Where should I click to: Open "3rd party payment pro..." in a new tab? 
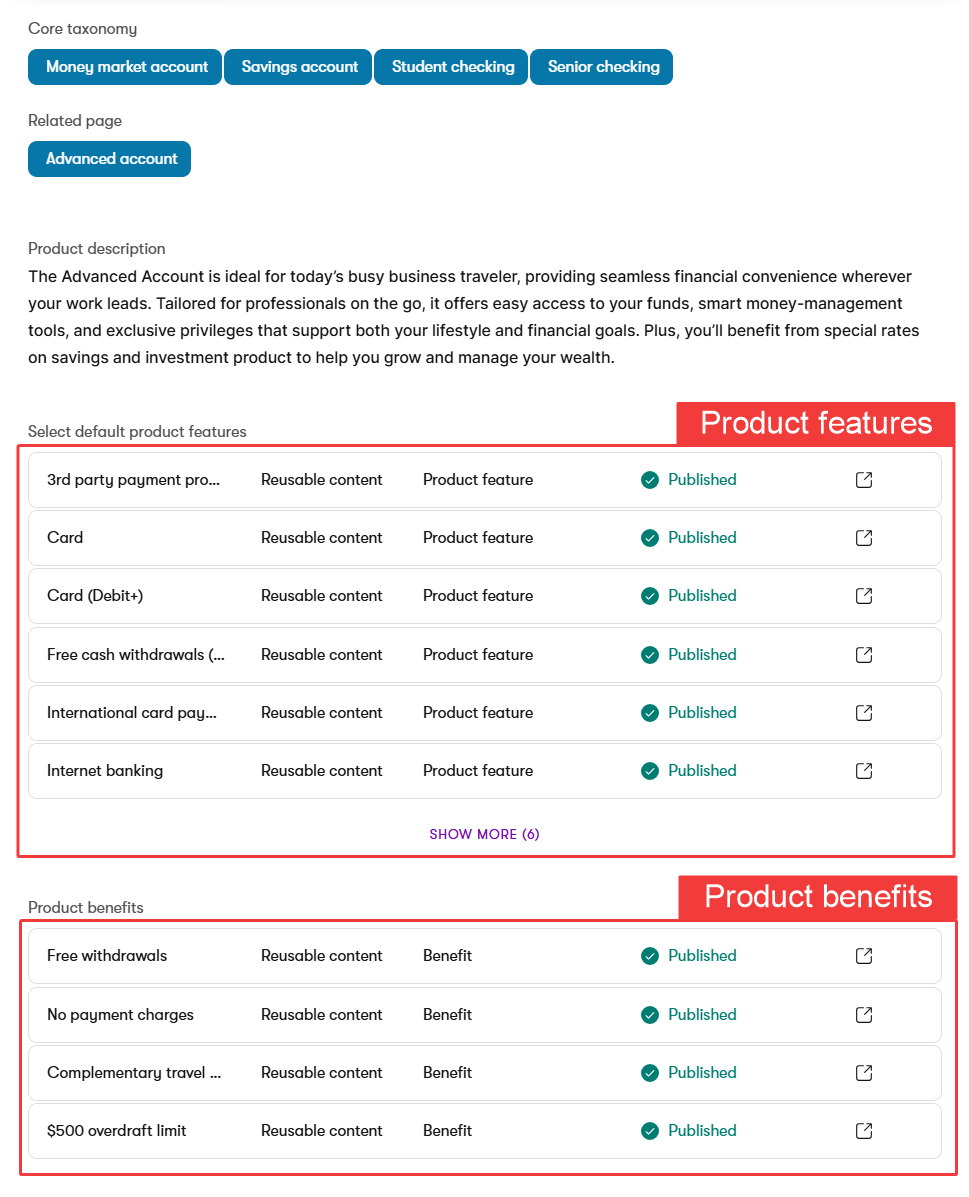[x=862, y=479]
